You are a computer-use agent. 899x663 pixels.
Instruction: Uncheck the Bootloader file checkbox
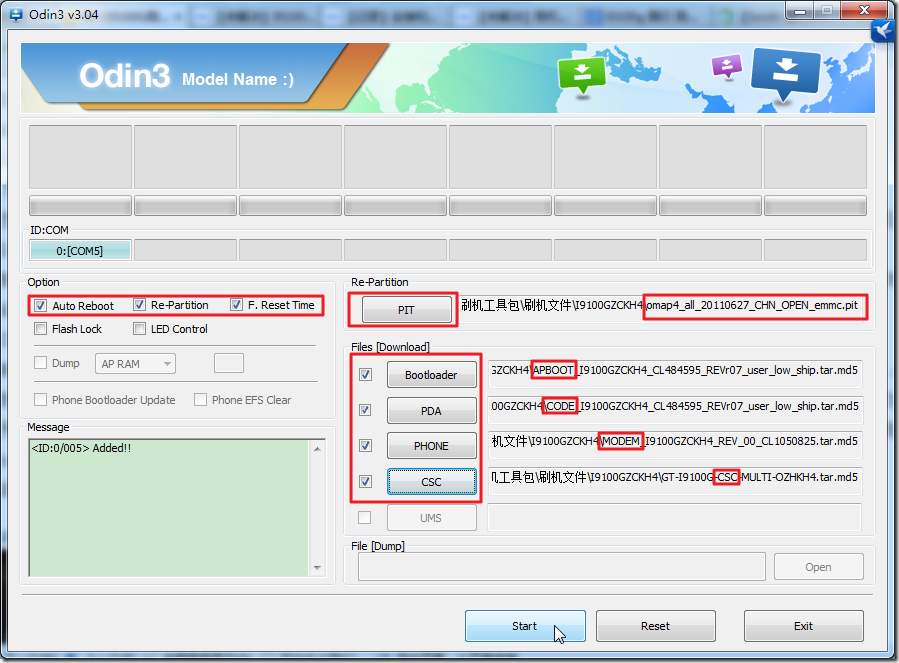pos(365,375)
